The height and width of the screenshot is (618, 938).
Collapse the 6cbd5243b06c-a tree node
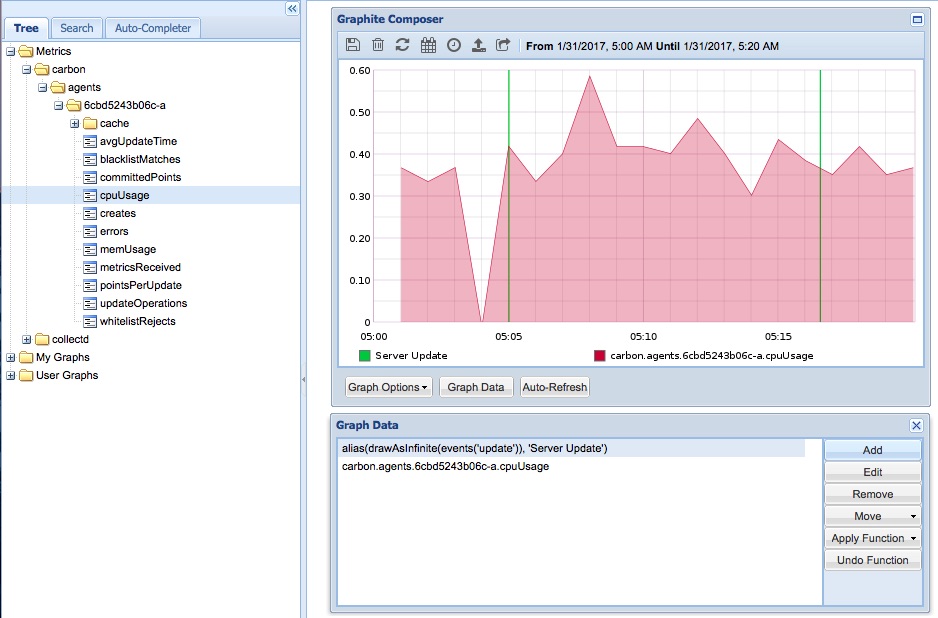point(59,105)
